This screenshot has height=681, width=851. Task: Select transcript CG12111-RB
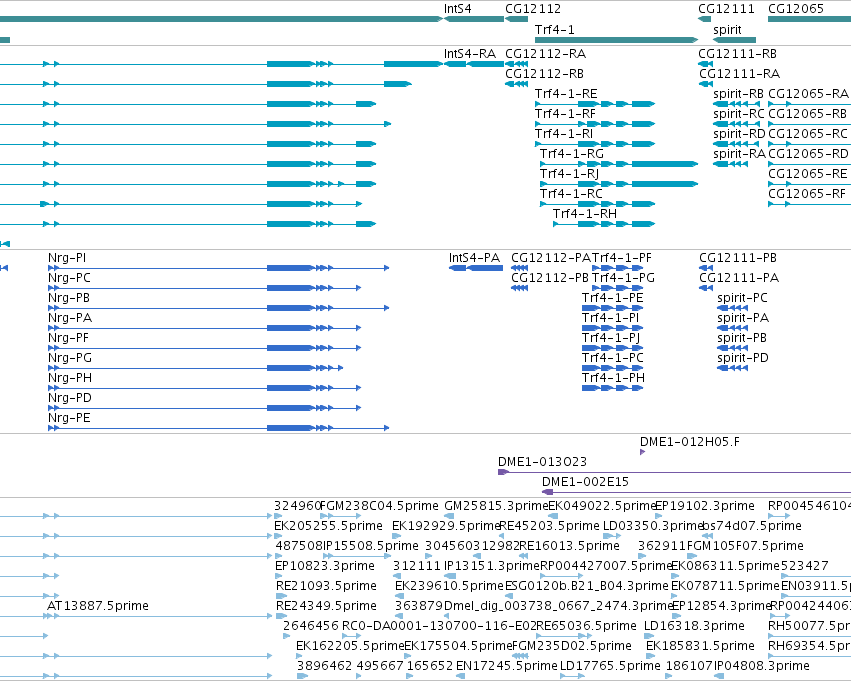tap(738, 54)
